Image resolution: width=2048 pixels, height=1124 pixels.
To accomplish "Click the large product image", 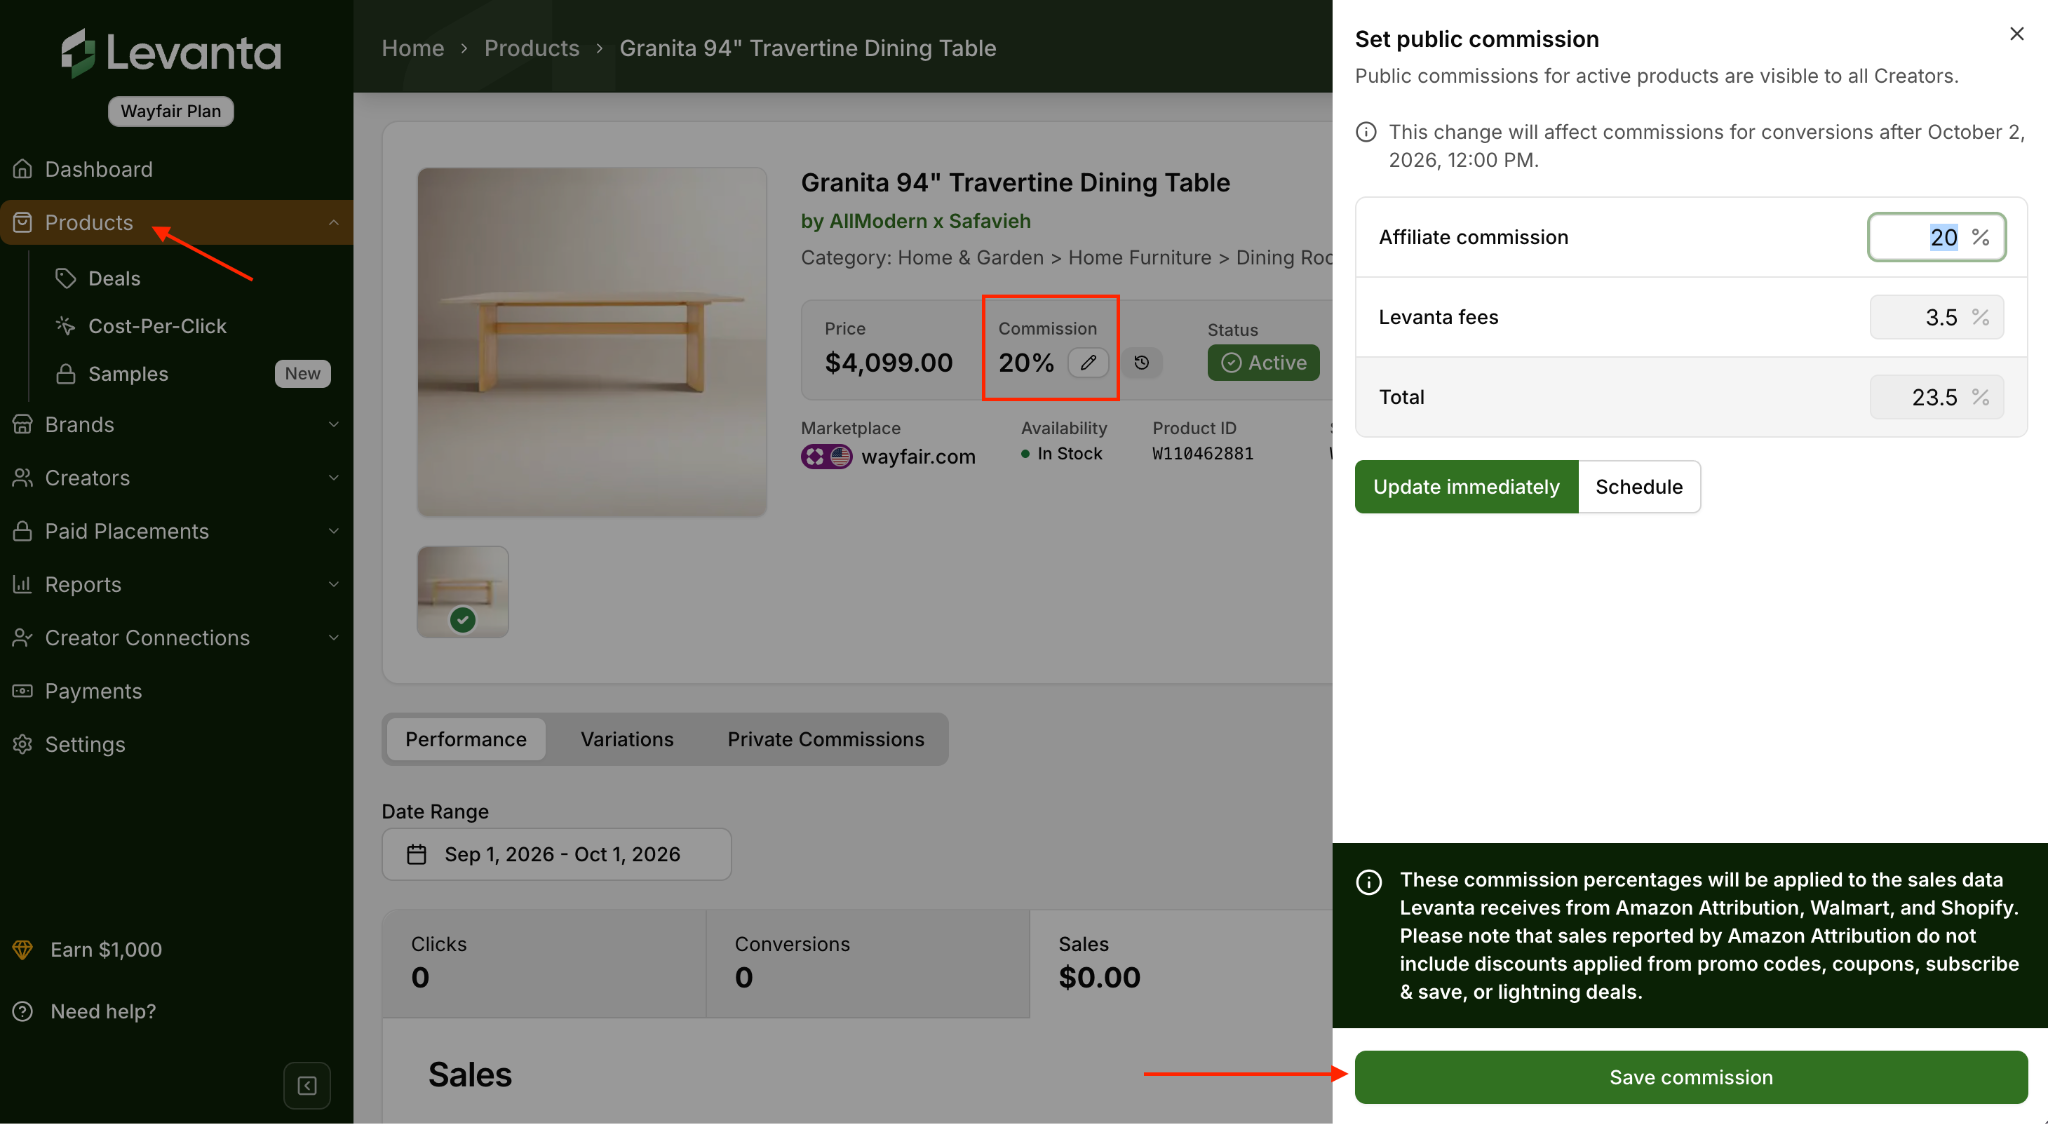I will [592, 342].
